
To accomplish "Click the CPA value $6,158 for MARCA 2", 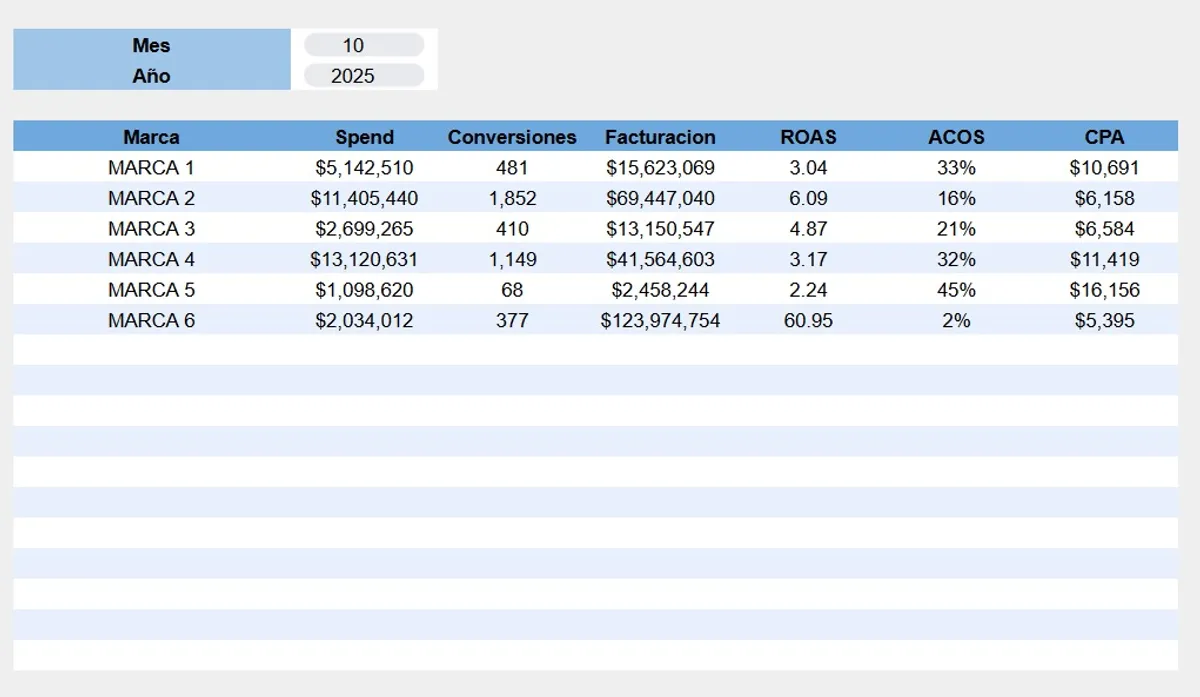I will (x=1106, y=198).
